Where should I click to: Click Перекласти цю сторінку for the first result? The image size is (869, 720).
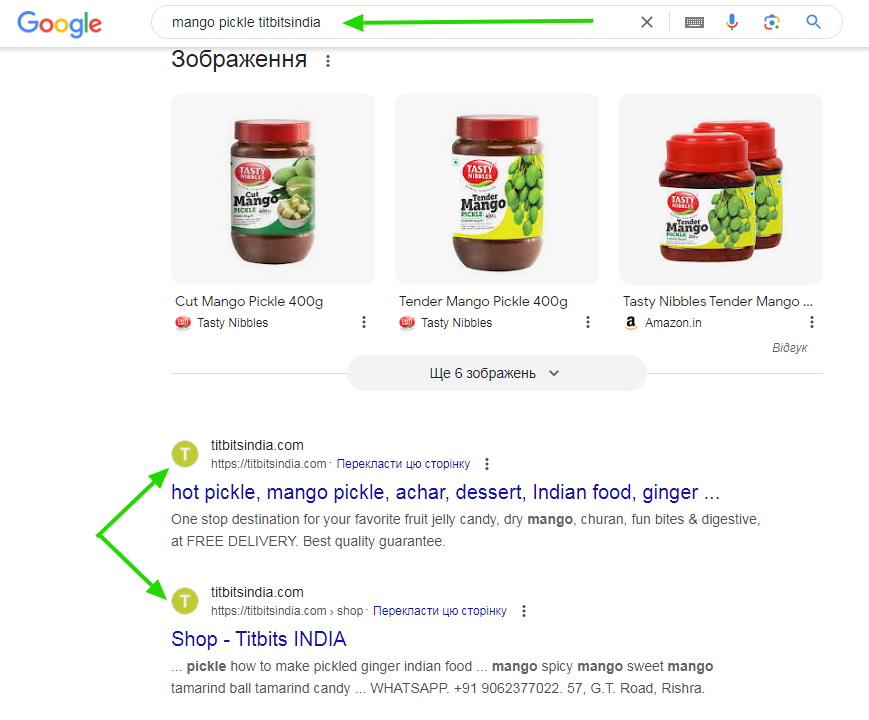click(403, 464)
